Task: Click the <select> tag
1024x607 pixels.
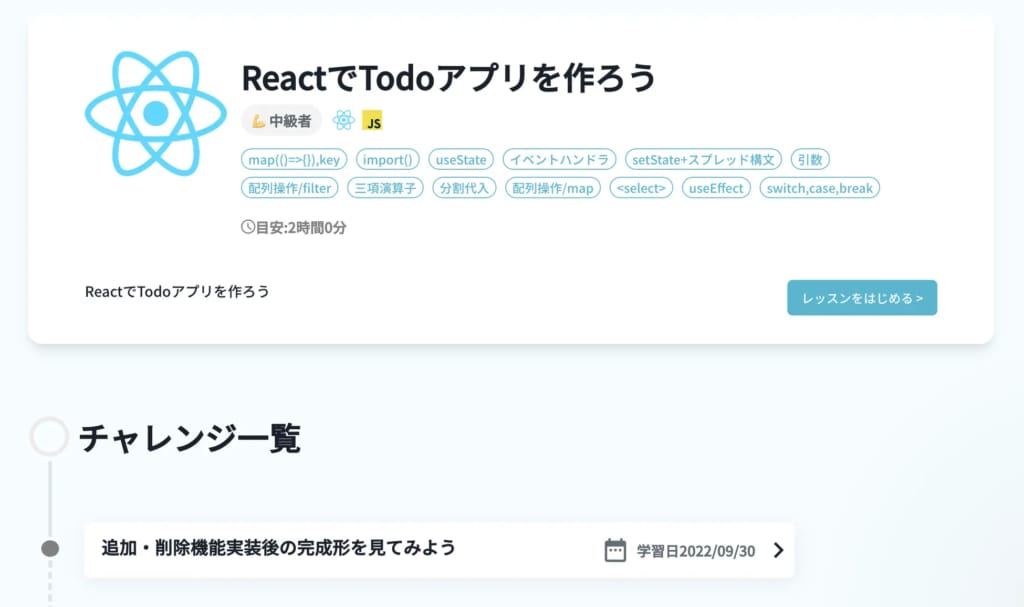Action: tap(641, 188)
